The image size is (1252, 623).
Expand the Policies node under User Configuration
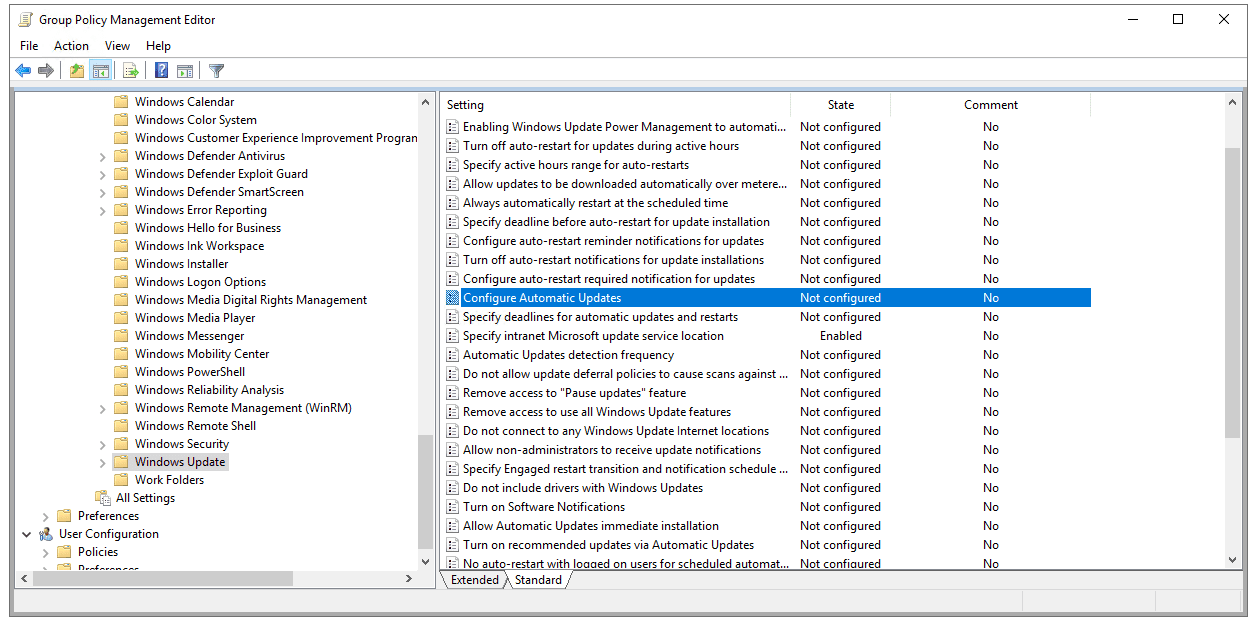[x=46, y=552]
